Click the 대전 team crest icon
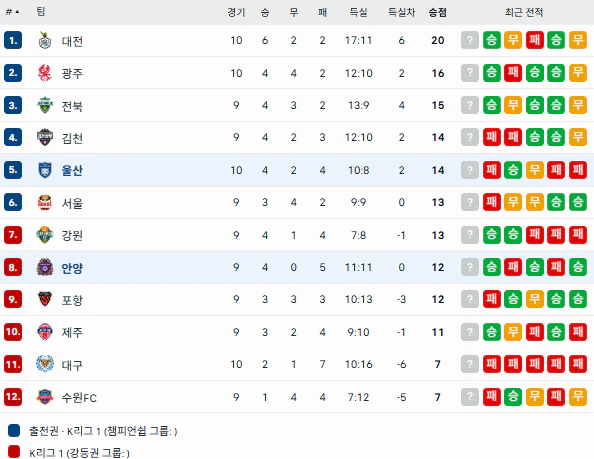 pos(45,40)
